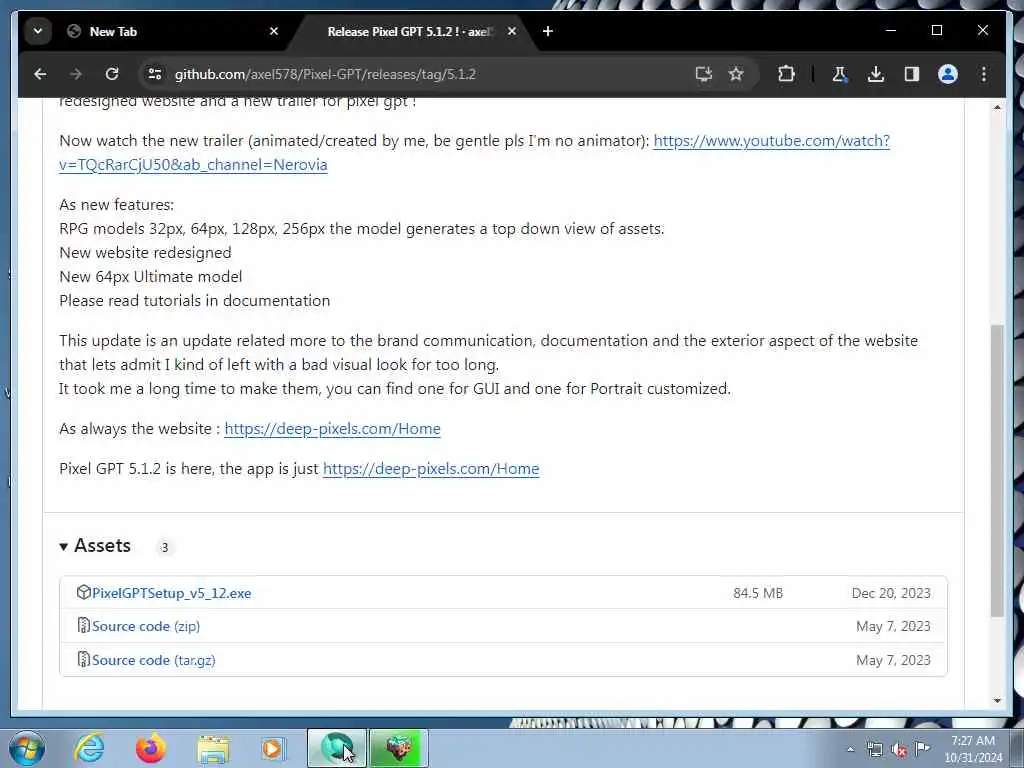
Task: Reload the GitHub release page
Action: tap(112, 74)
